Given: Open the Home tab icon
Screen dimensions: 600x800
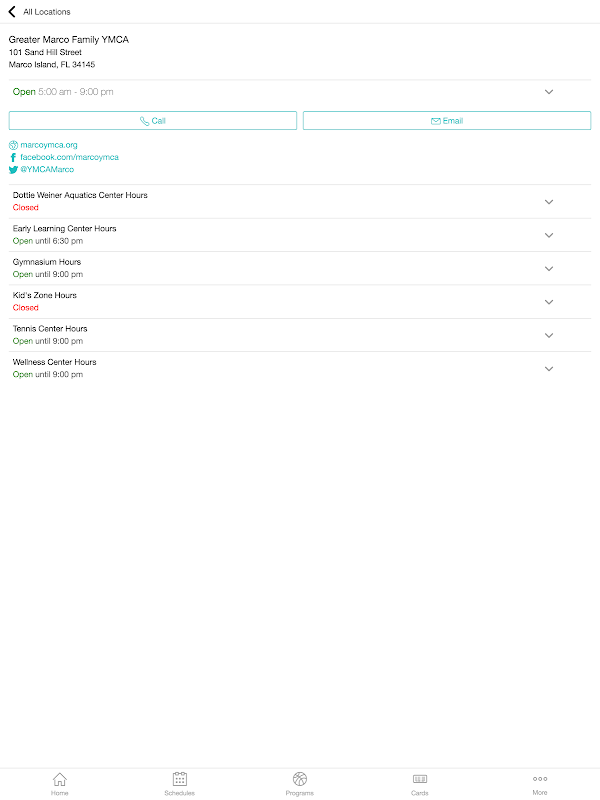Looking at the screenshot, I should coord(60,779).
